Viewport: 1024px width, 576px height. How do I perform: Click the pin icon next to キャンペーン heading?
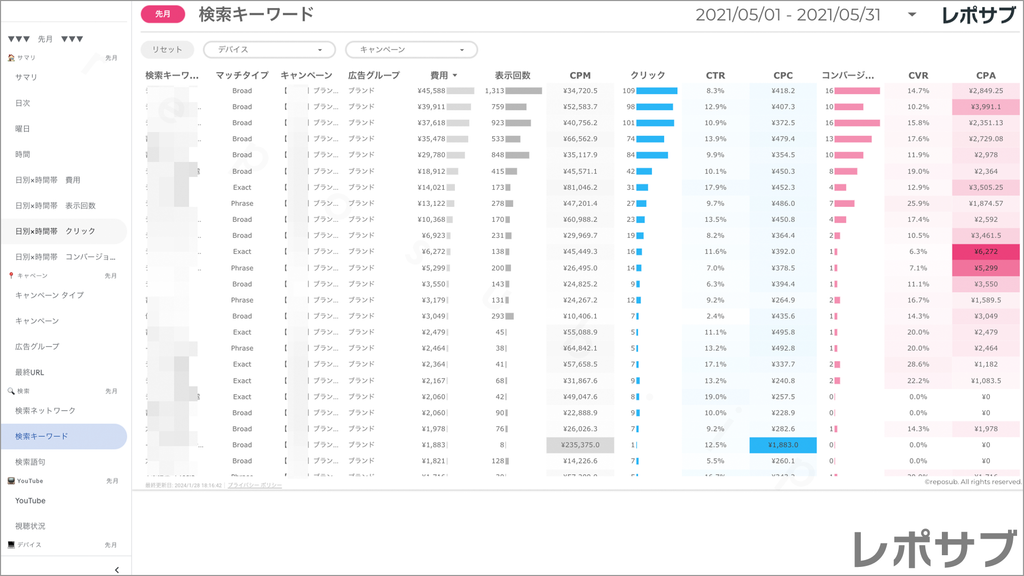(x=11, y=275)
